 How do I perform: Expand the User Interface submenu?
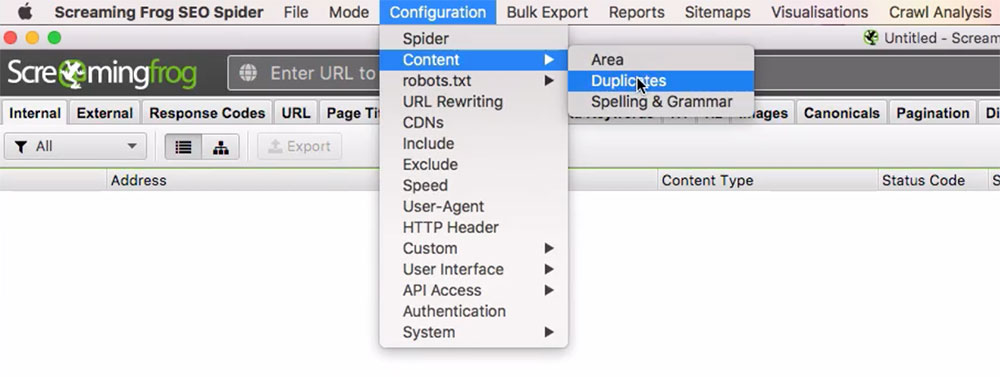[x=473, y=269]
